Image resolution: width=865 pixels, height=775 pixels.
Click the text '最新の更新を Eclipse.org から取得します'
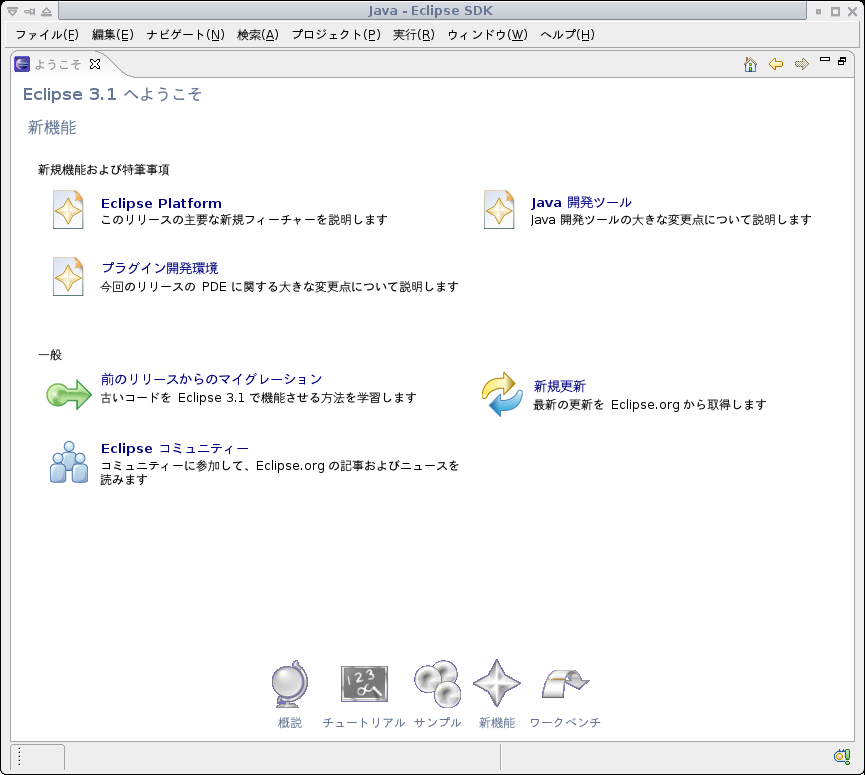[649, 405]
